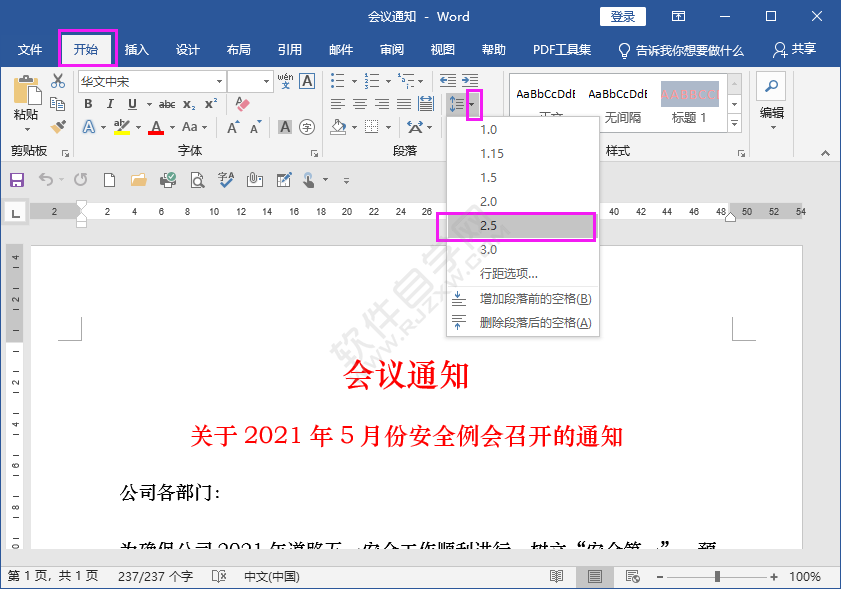This screenshot has height=589, width=841.
Task: Apply the 标题 1 heading style
Action: click(690, 104)
